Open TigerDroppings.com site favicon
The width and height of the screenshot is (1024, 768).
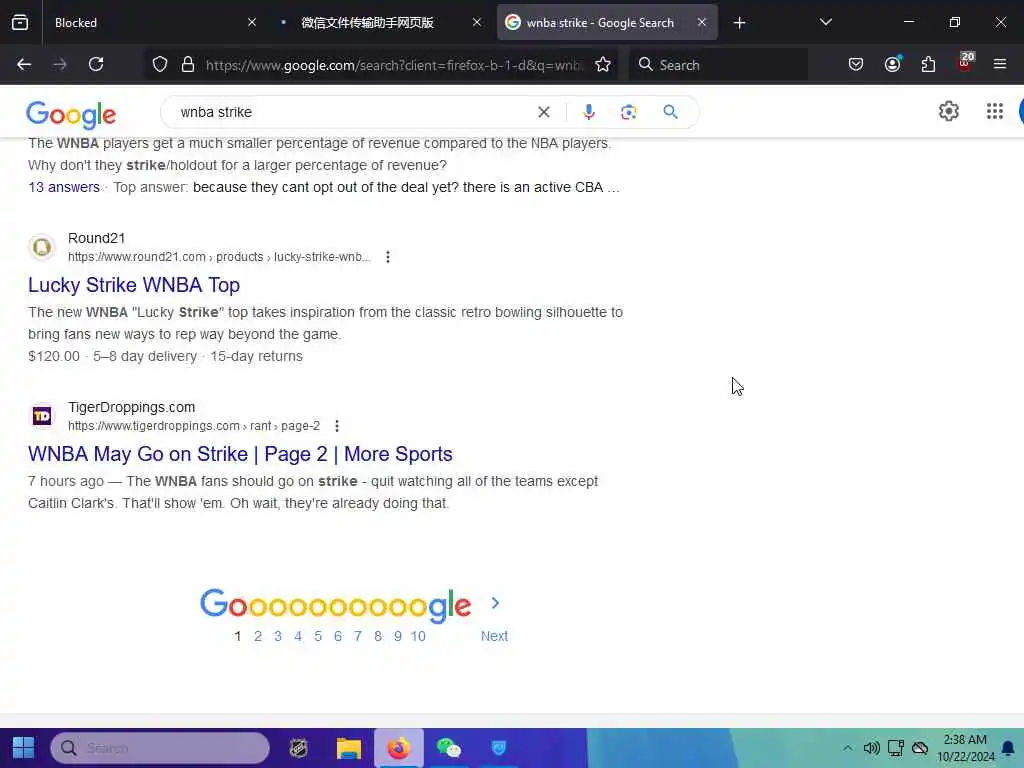click(42, 416)
